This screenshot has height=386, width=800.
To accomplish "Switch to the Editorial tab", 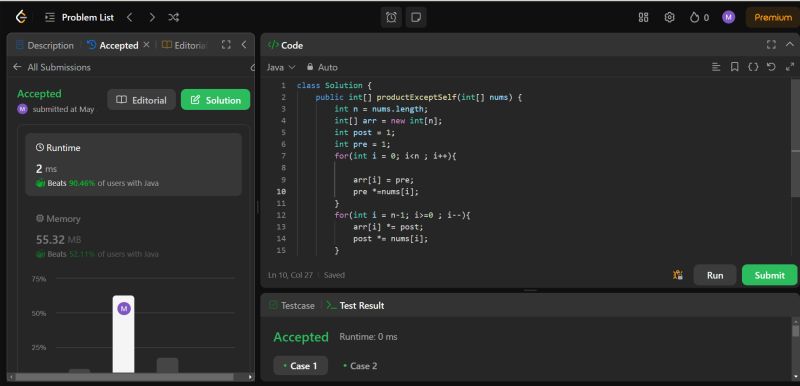I will tap(185, 45).
